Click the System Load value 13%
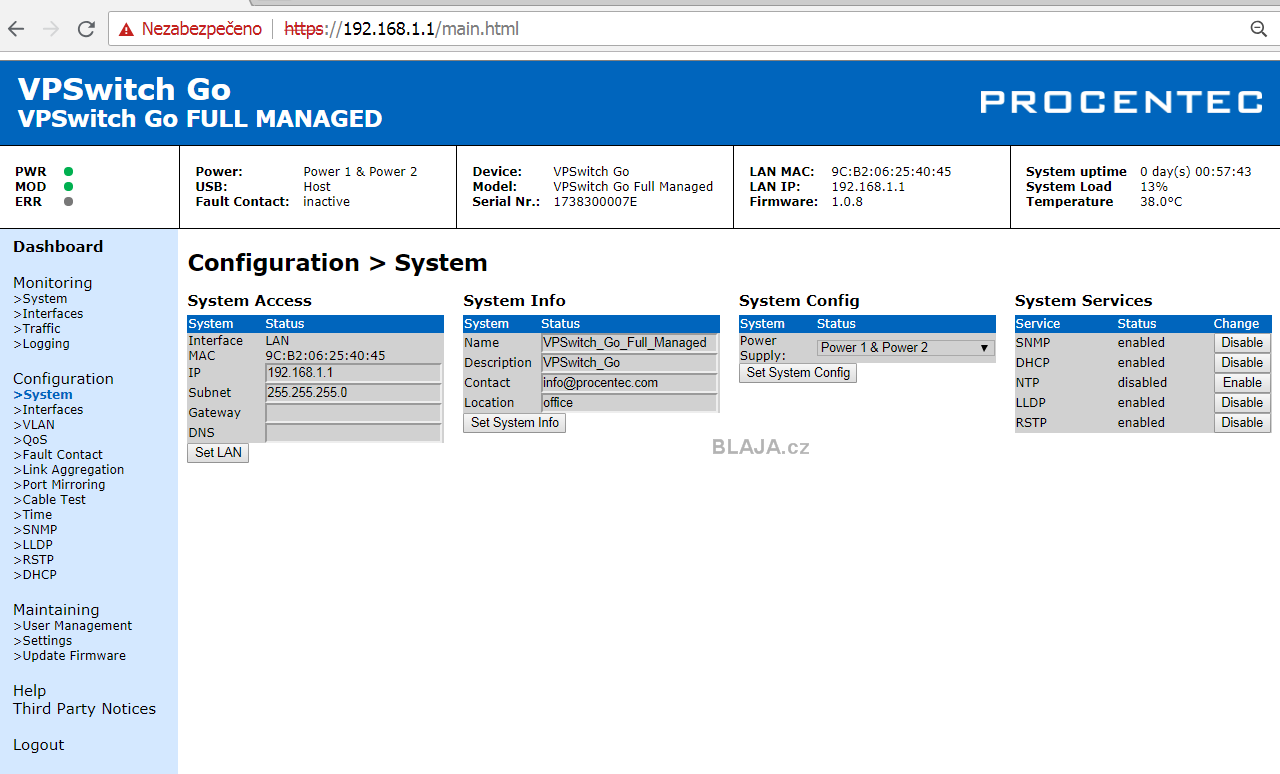The image size is (1280, 774). coord(1154,187)
